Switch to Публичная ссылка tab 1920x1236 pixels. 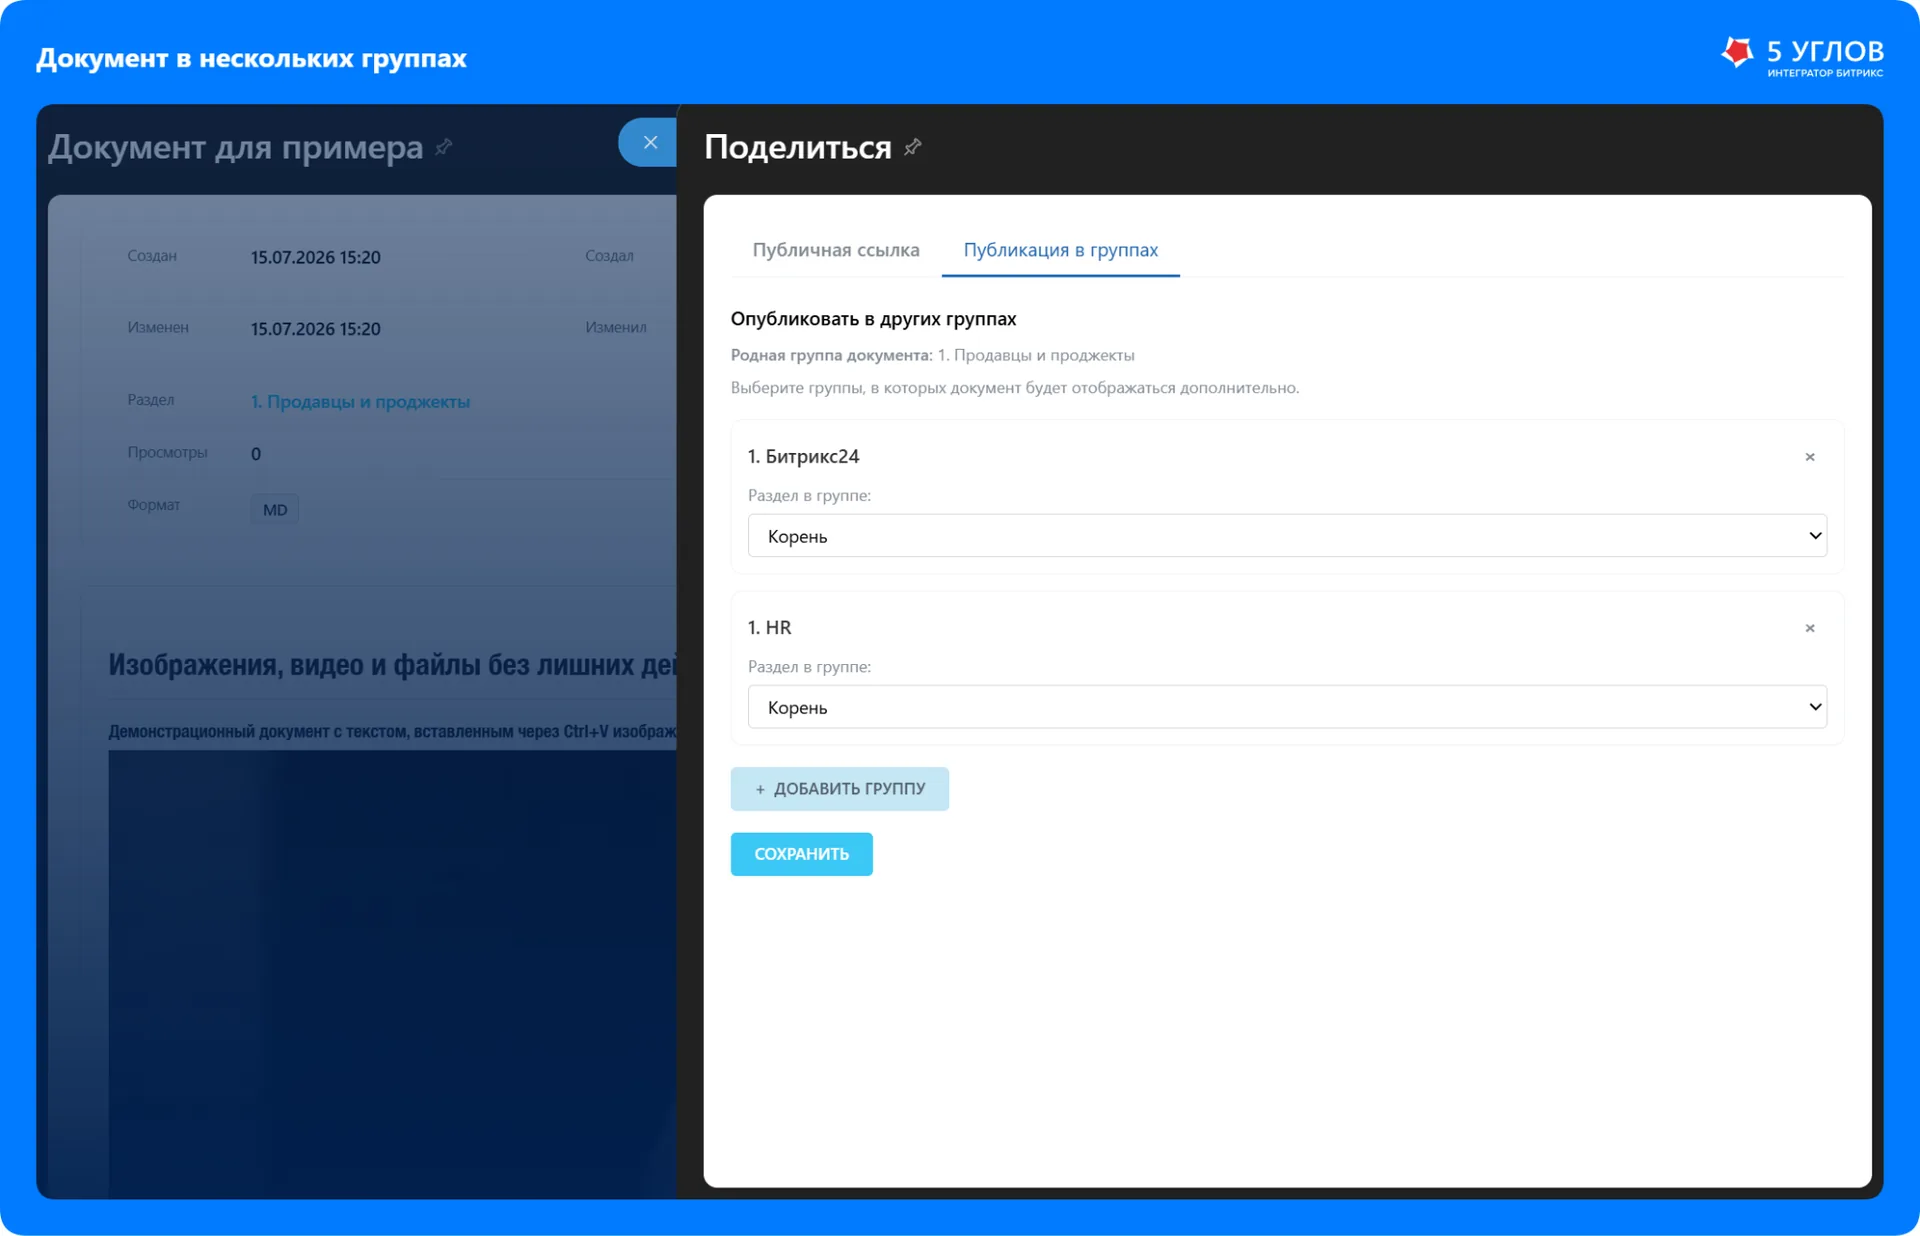835,250
